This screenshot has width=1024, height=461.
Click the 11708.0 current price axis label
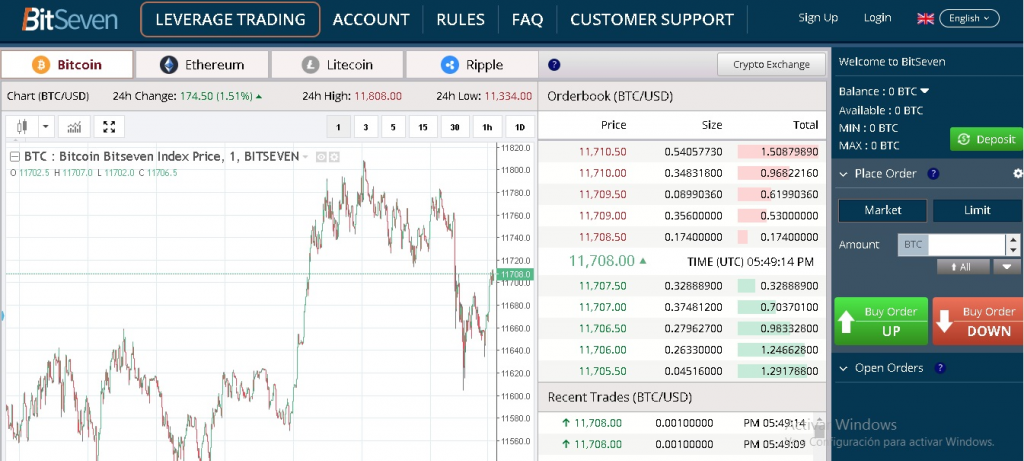coord(515,274)
